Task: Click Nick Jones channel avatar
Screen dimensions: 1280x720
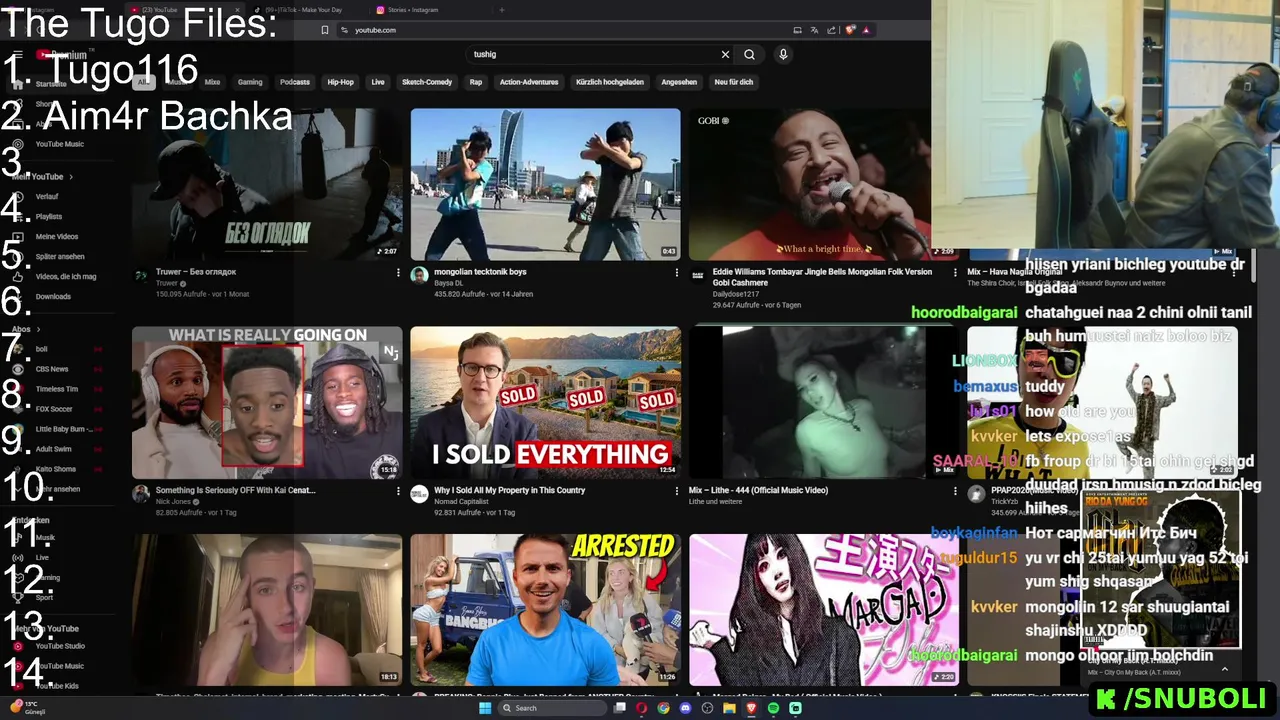Action: (141, 494)
